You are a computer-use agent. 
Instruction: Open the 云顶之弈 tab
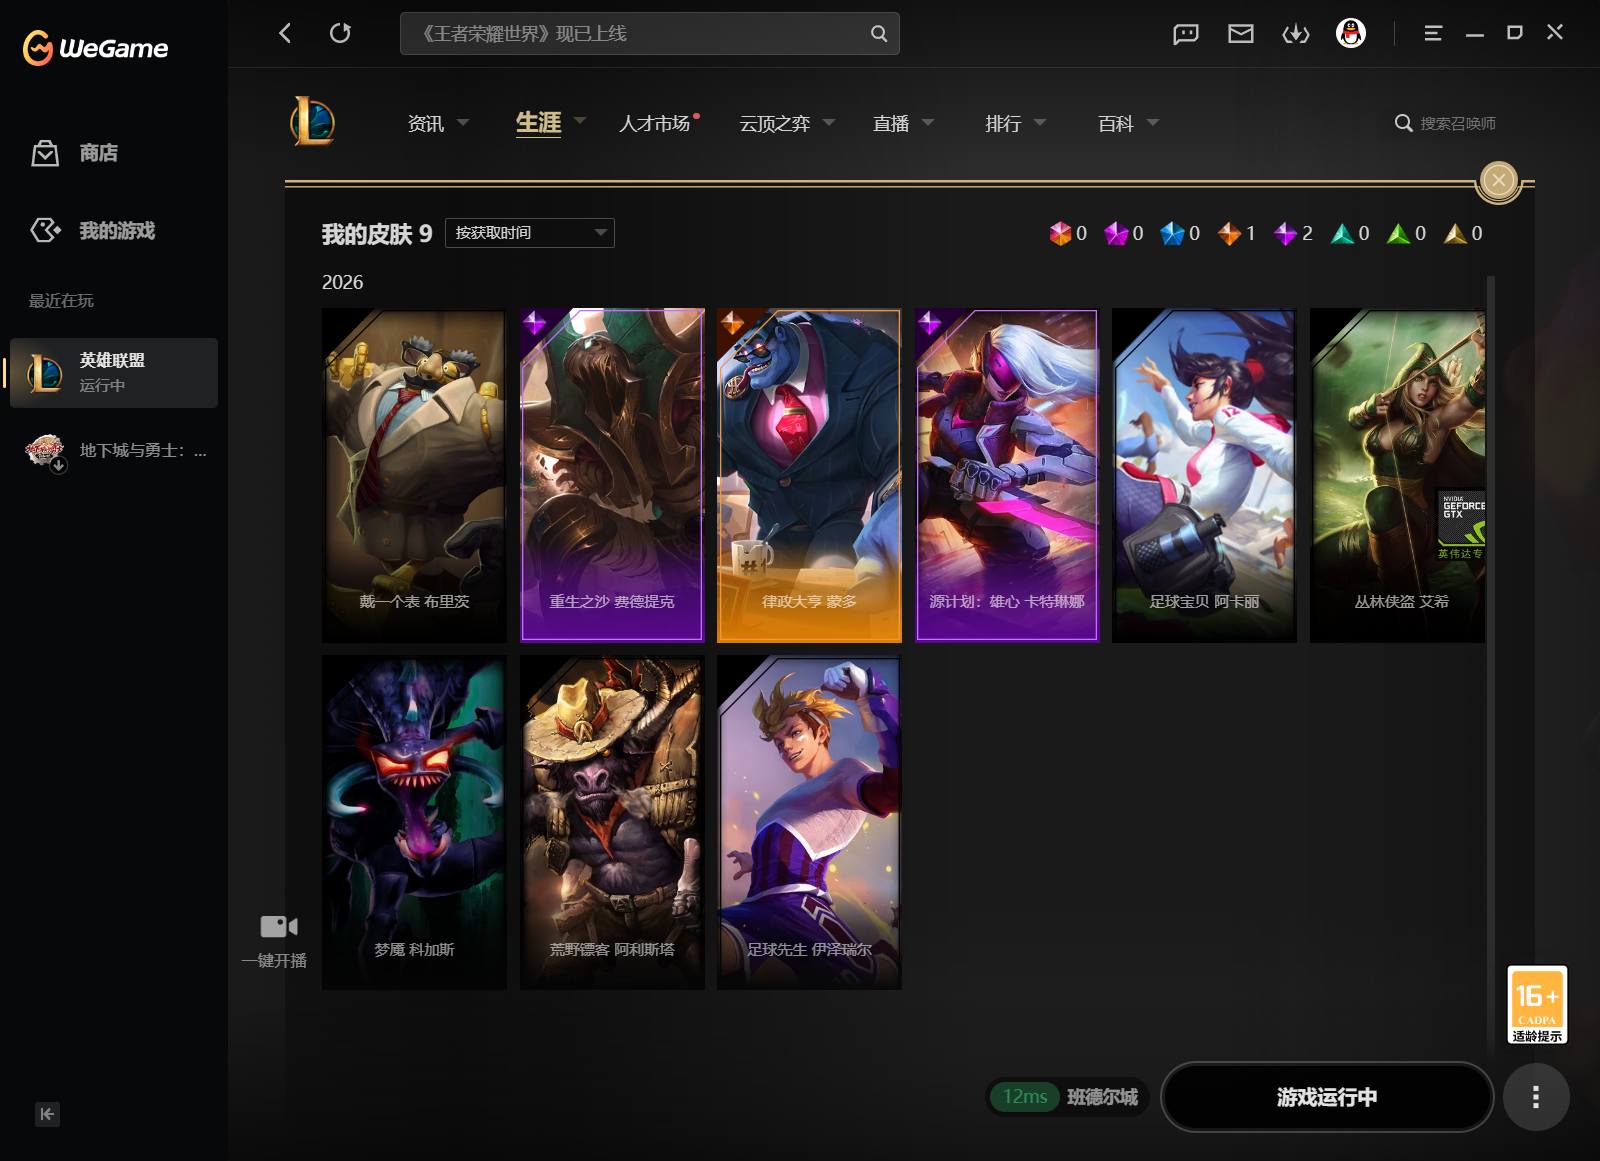[x=775, y=123]
